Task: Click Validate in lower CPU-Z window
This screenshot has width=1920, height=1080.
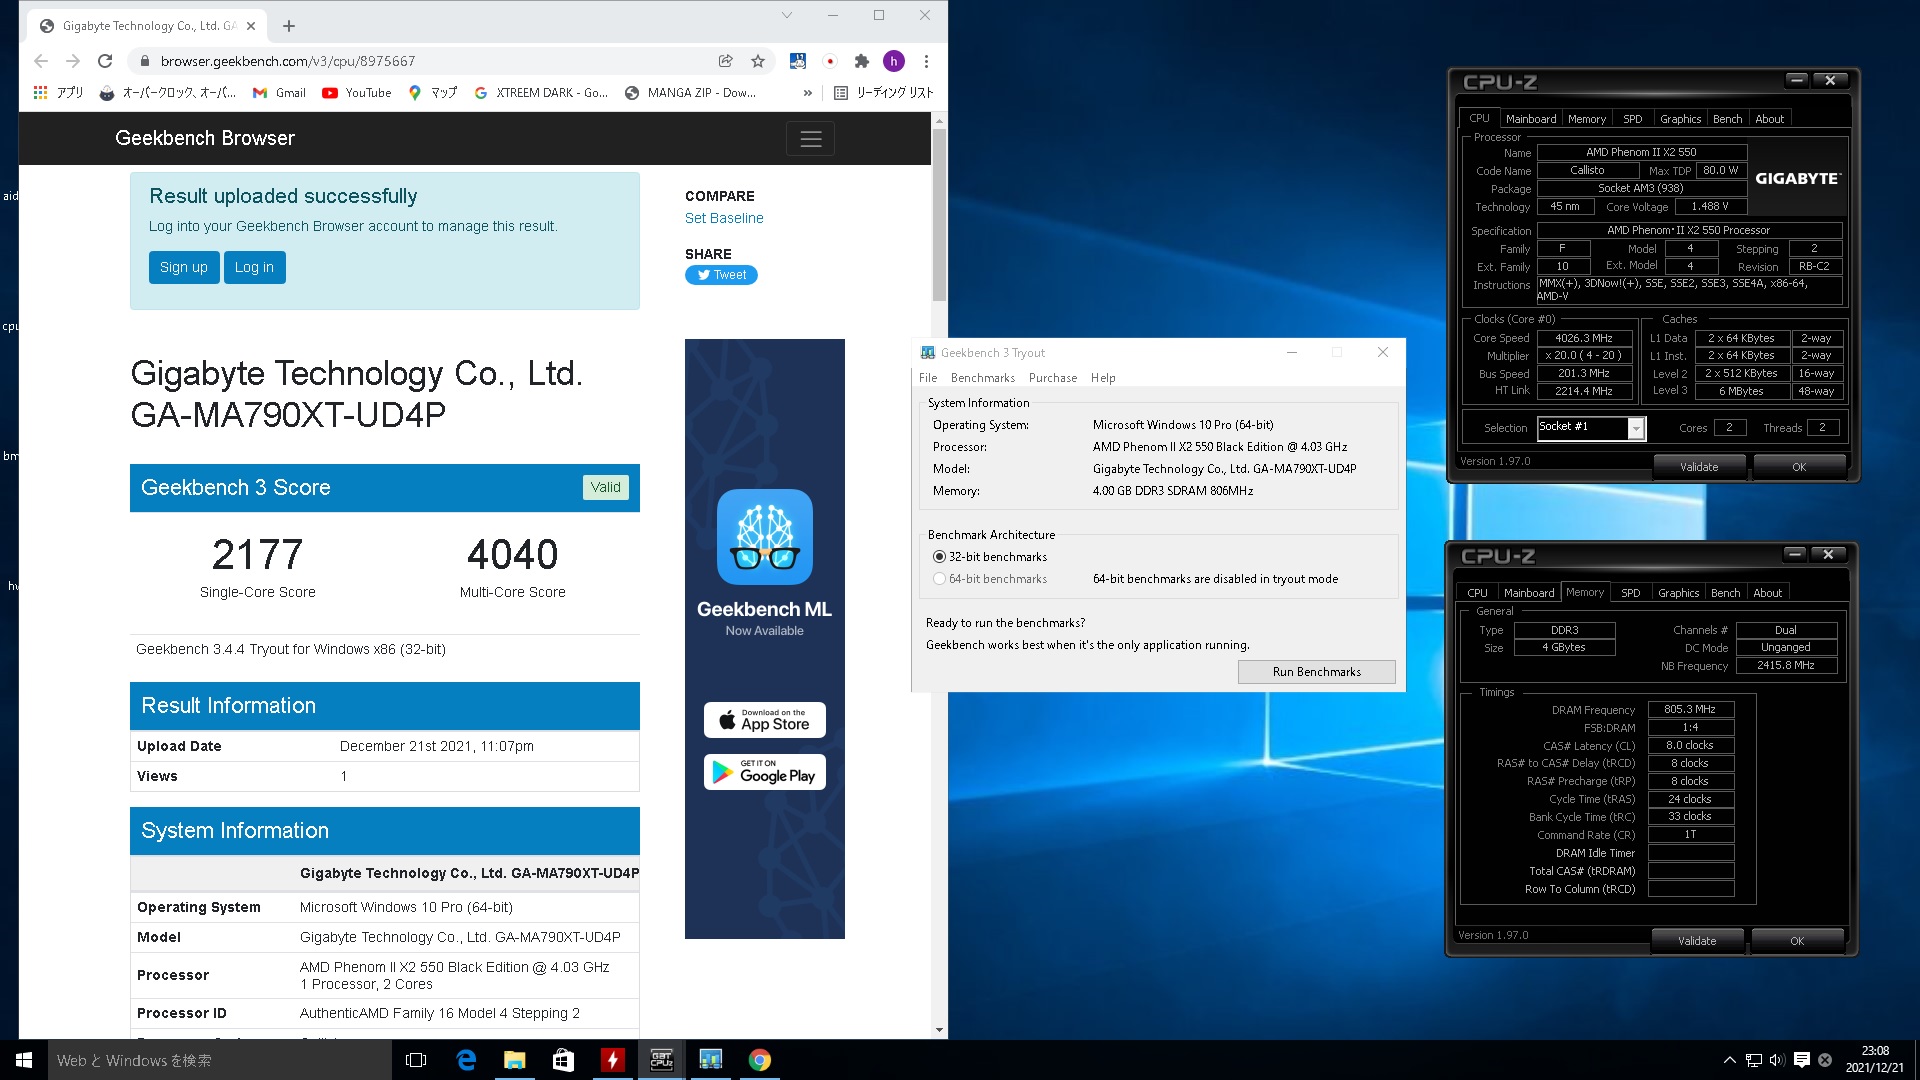Action: point(1697,941)
